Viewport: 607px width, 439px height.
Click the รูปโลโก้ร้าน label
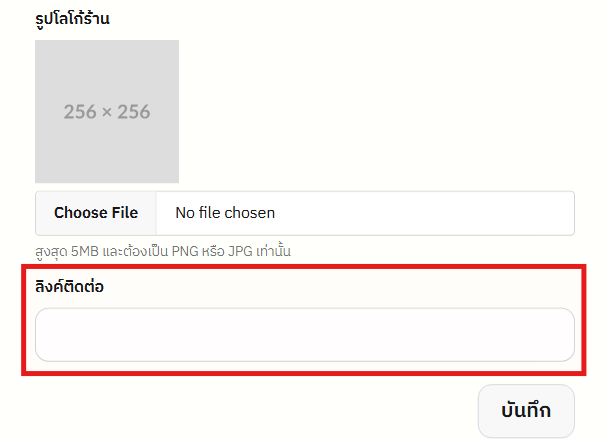click(72, 17)
